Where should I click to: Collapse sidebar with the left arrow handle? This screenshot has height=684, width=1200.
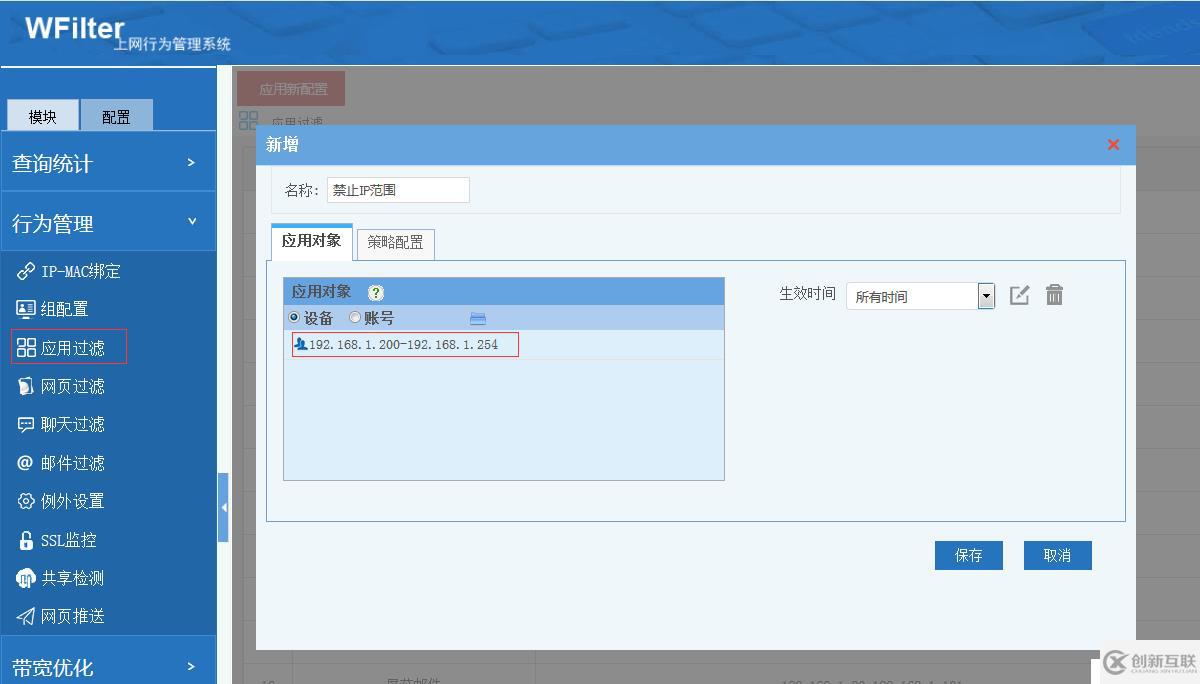[x=223, y=508]
